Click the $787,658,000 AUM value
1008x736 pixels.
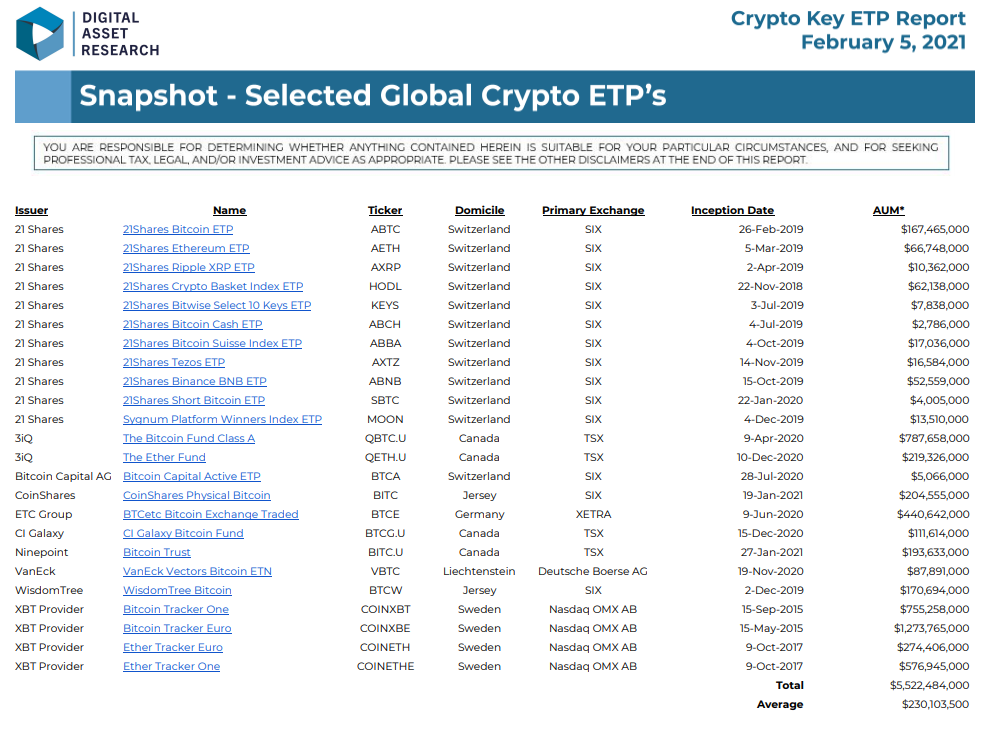(933, 438)
